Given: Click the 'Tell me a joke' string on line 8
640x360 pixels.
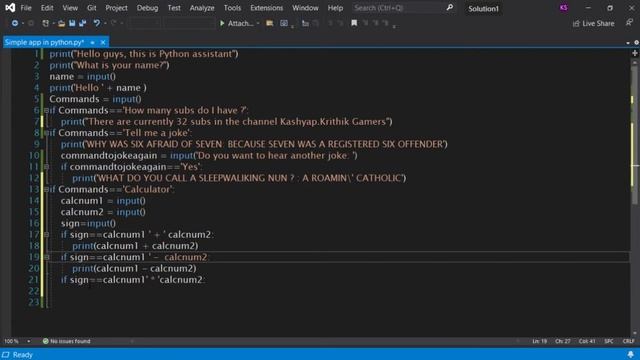Looking at the screenshot, I should click(156, 133).
